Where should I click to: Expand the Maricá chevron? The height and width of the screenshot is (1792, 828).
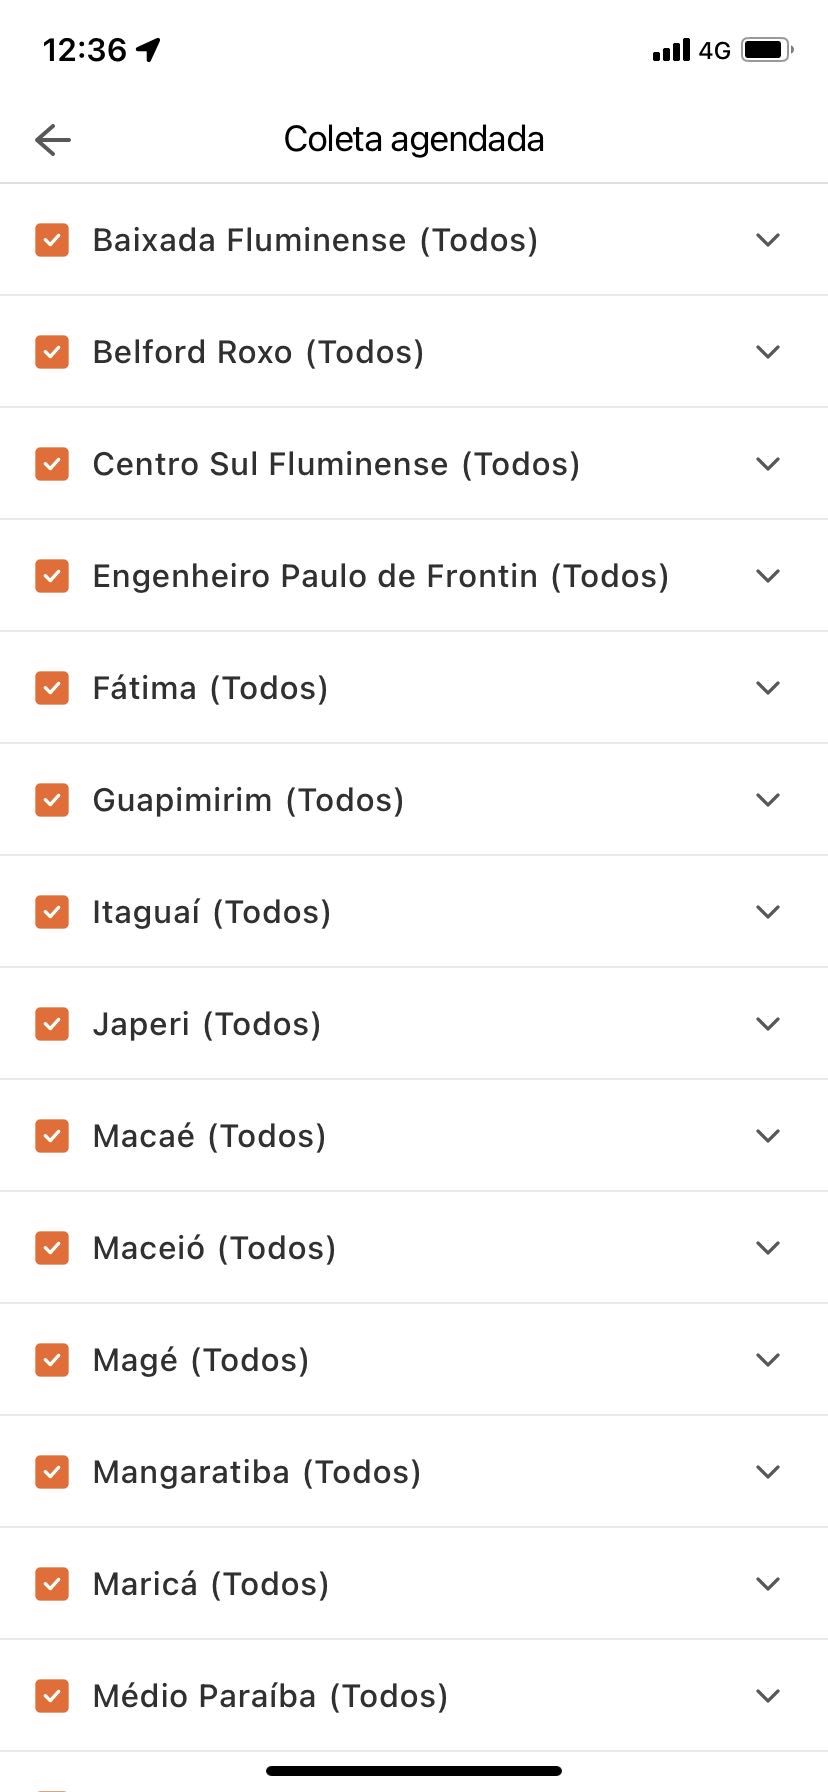click(x=768, y=1584)
